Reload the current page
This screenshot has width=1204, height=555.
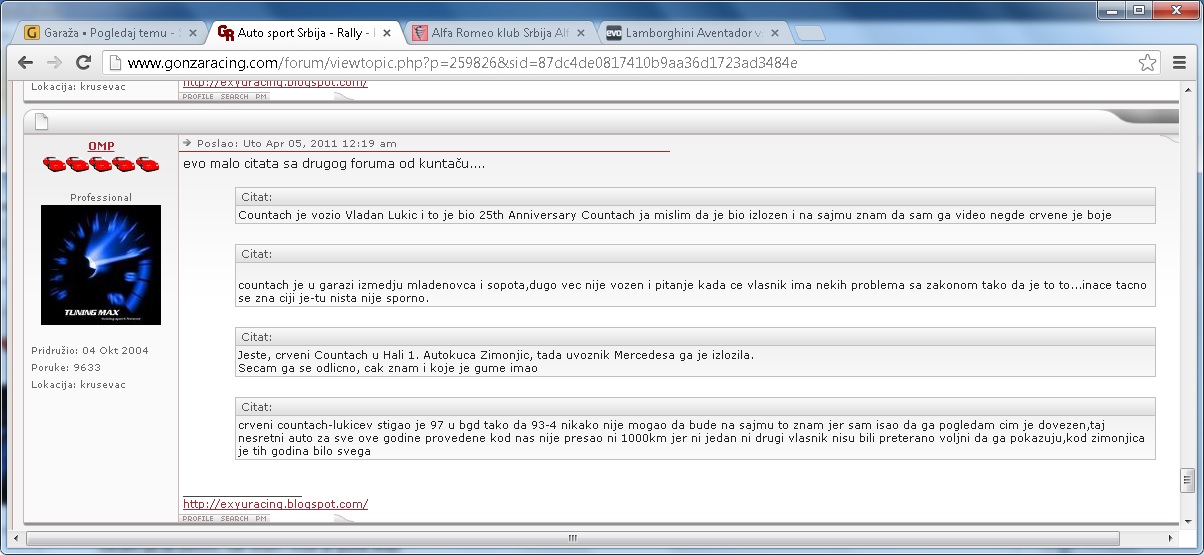coord(84,62)
